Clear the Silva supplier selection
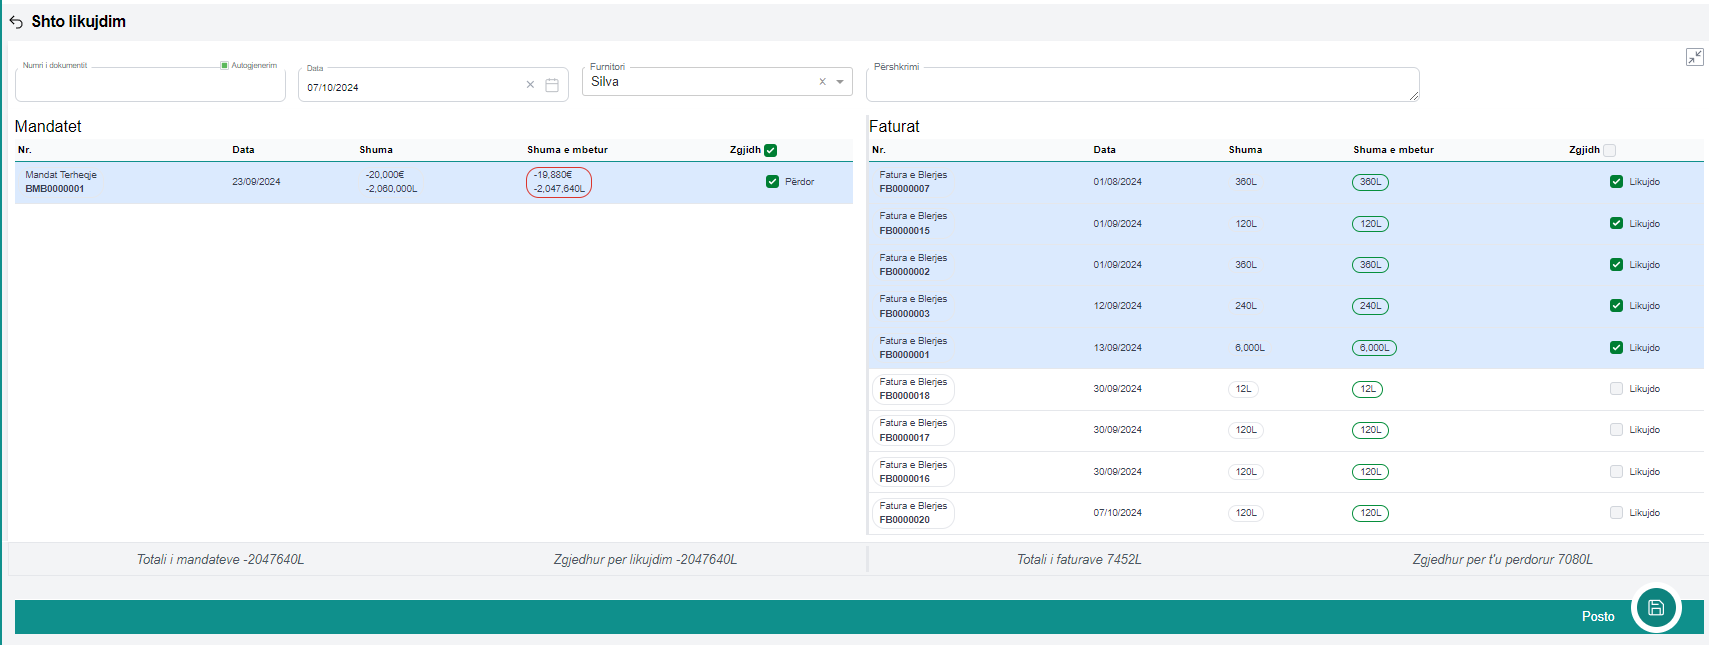The height and width of the screenshot is (645, 1709). coord(822,82)
